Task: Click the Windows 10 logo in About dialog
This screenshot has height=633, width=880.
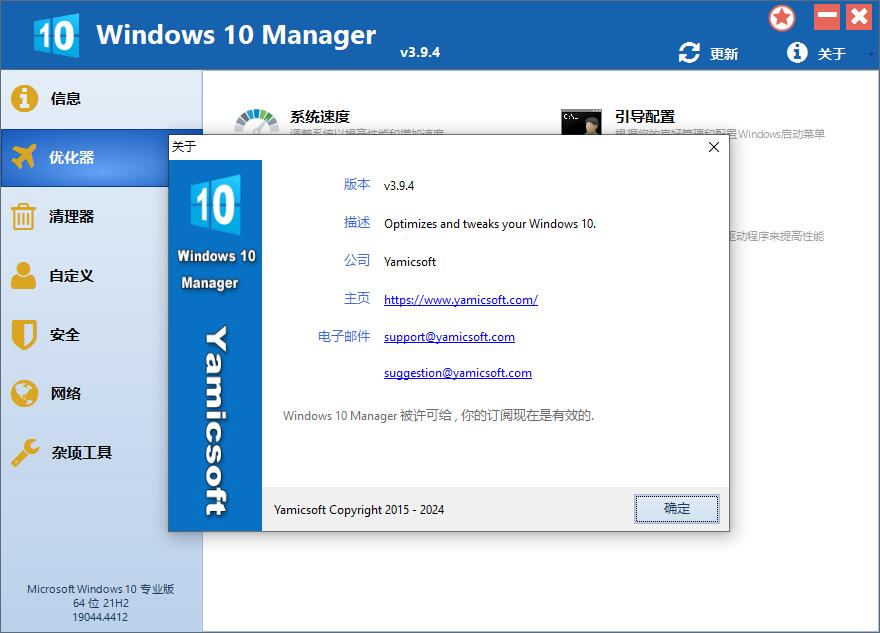Action: coord(216,204)
